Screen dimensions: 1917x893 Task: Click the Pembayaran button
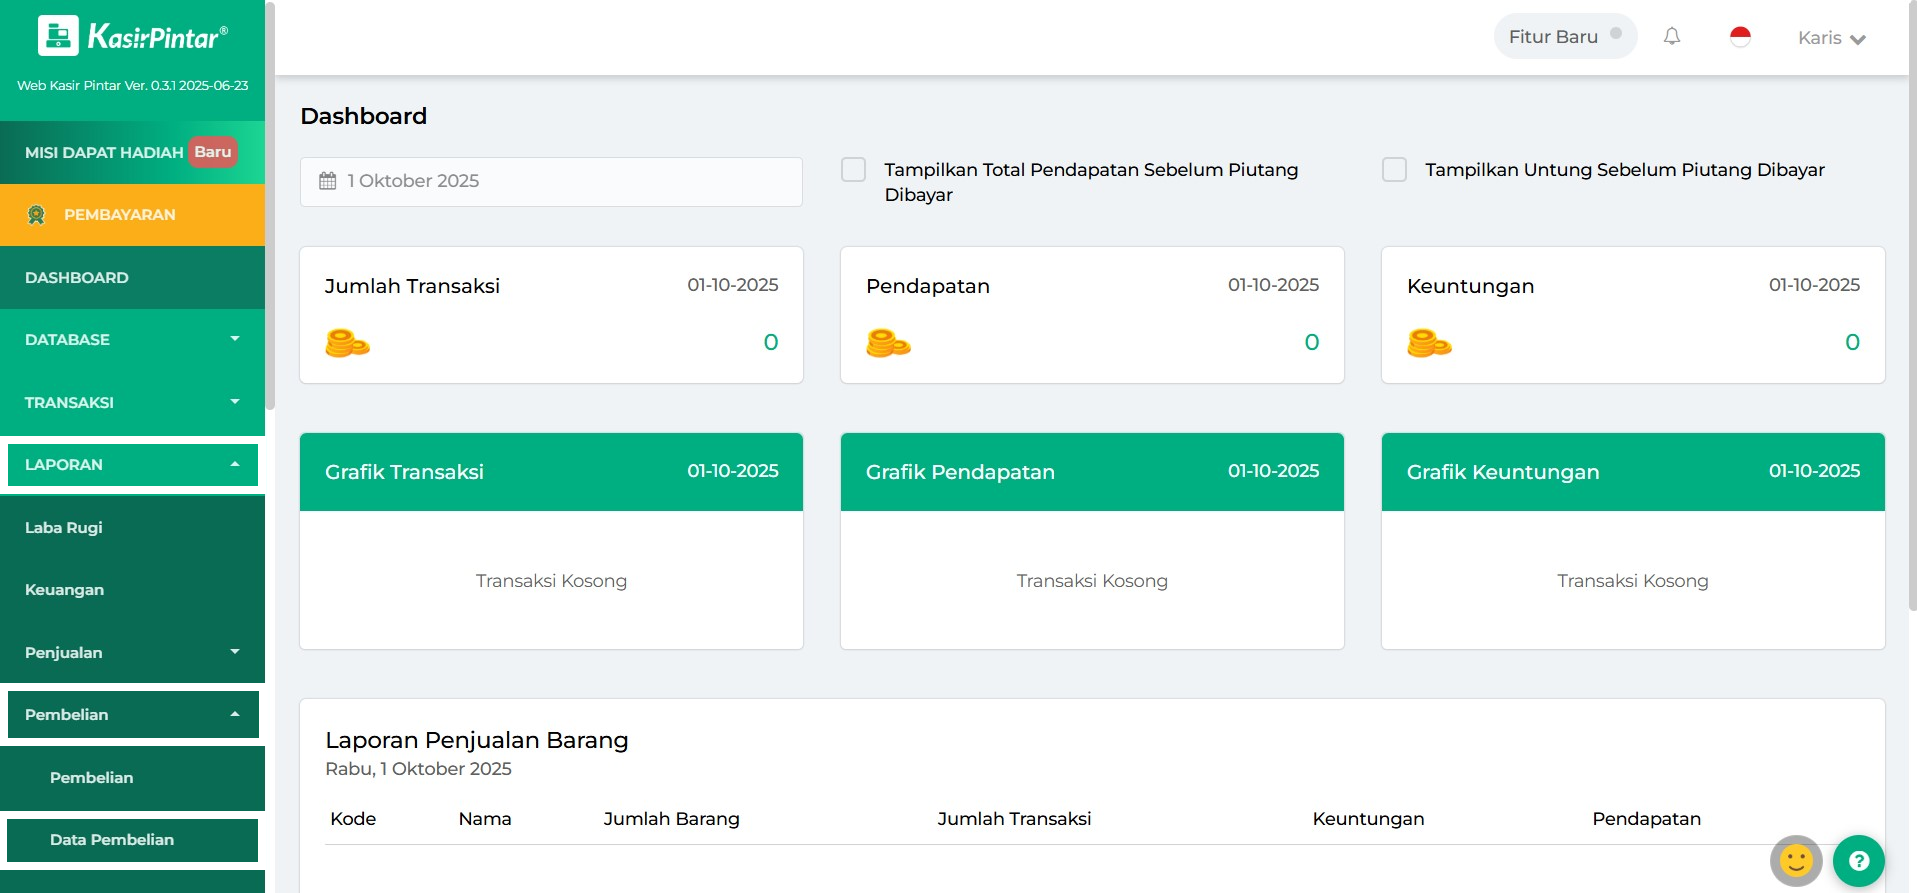coord(132,215)
